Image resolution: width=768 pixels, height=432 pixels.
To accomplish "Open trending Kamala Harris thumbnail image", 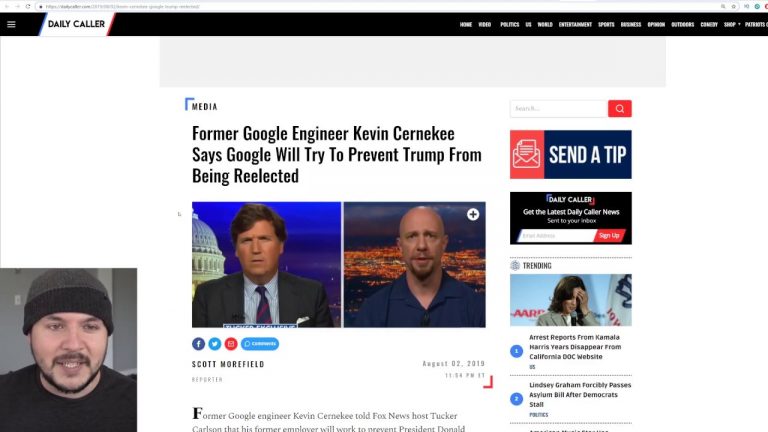I will coord(571,300).
